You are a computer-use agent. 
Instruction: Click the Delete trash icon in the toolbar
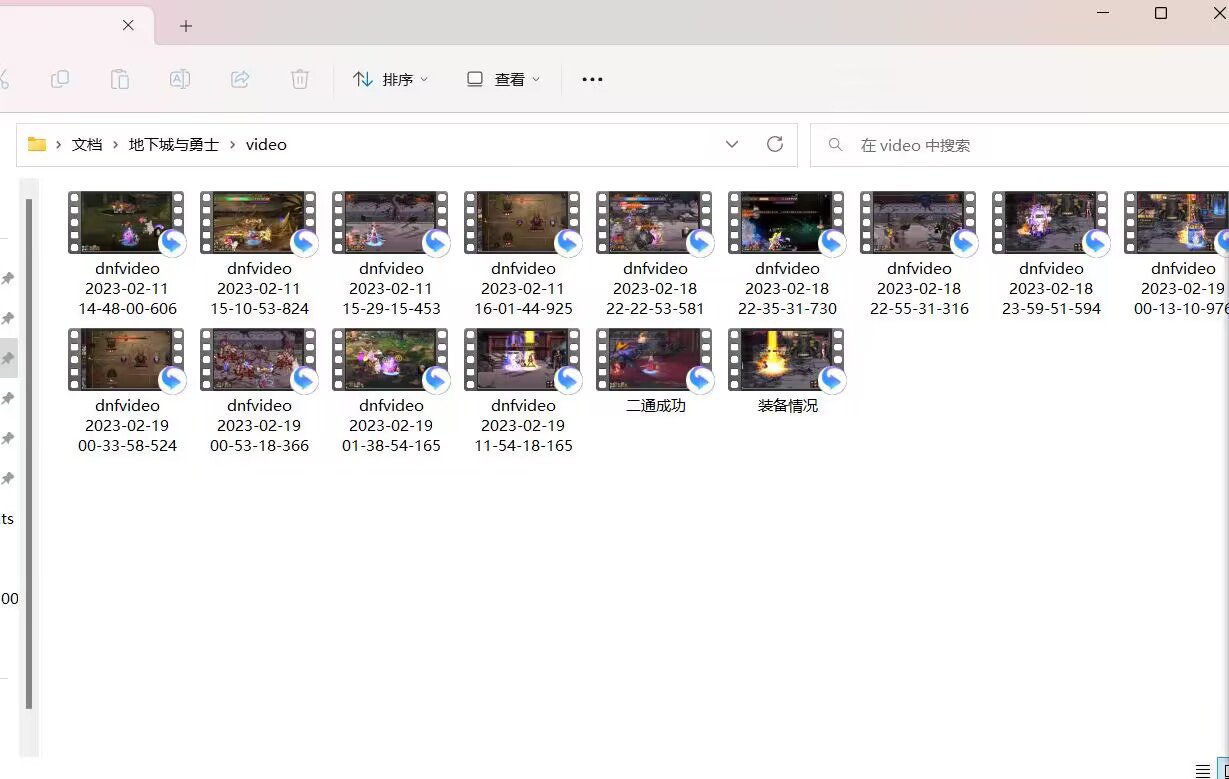(300, 79)
